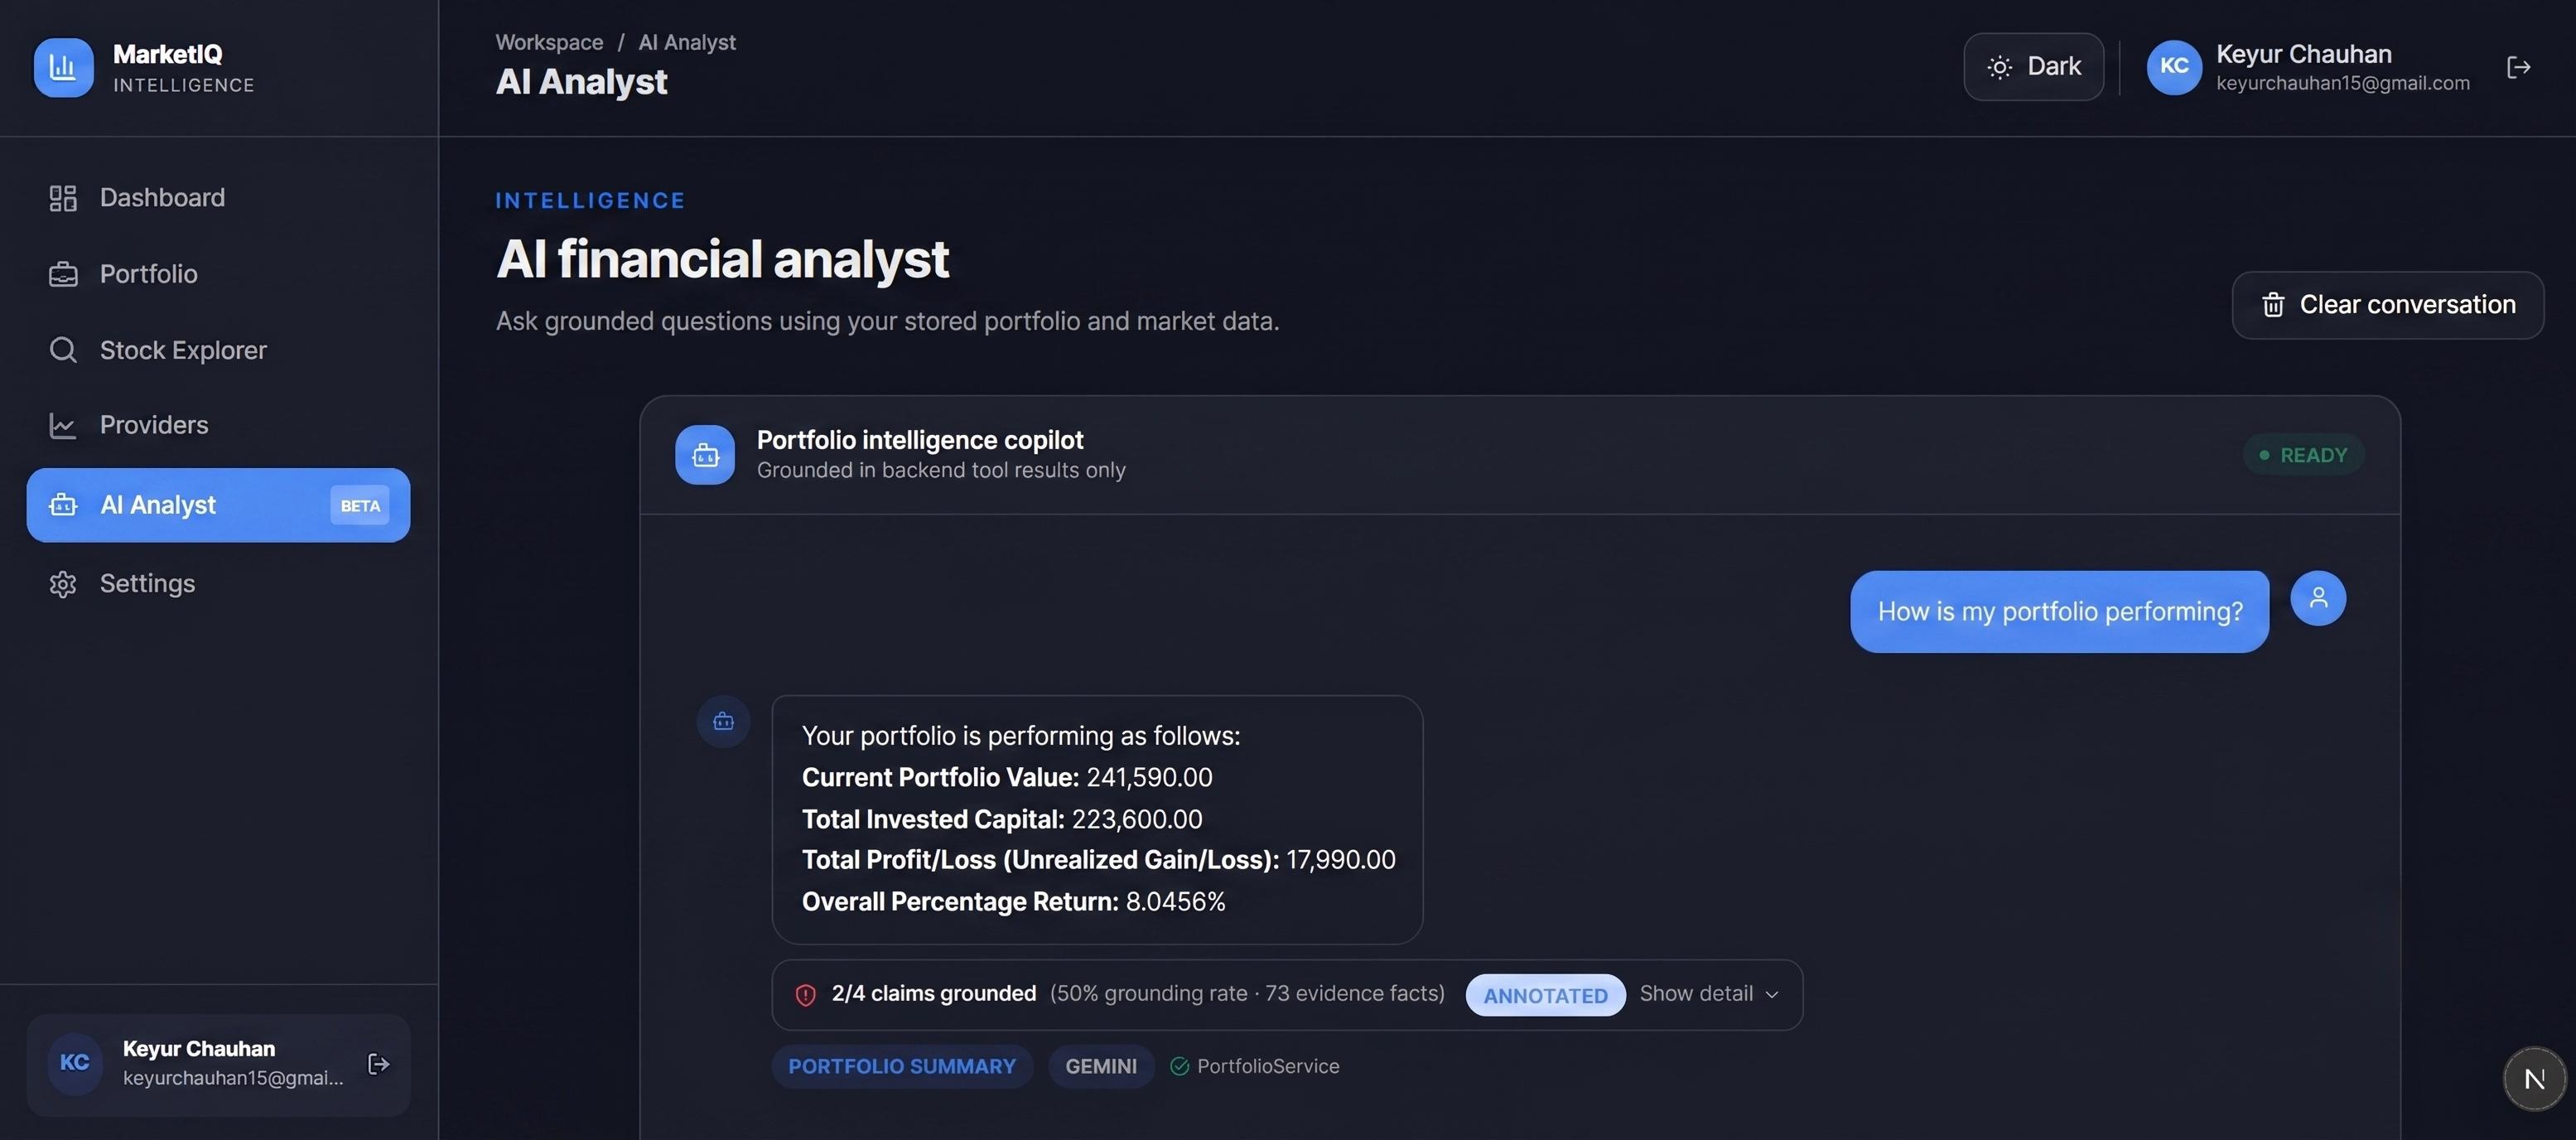Image resolution: width=2576 pixels, height=1140 pixels.
Task: Click the Settings gear icon
Action: (63, 583)
